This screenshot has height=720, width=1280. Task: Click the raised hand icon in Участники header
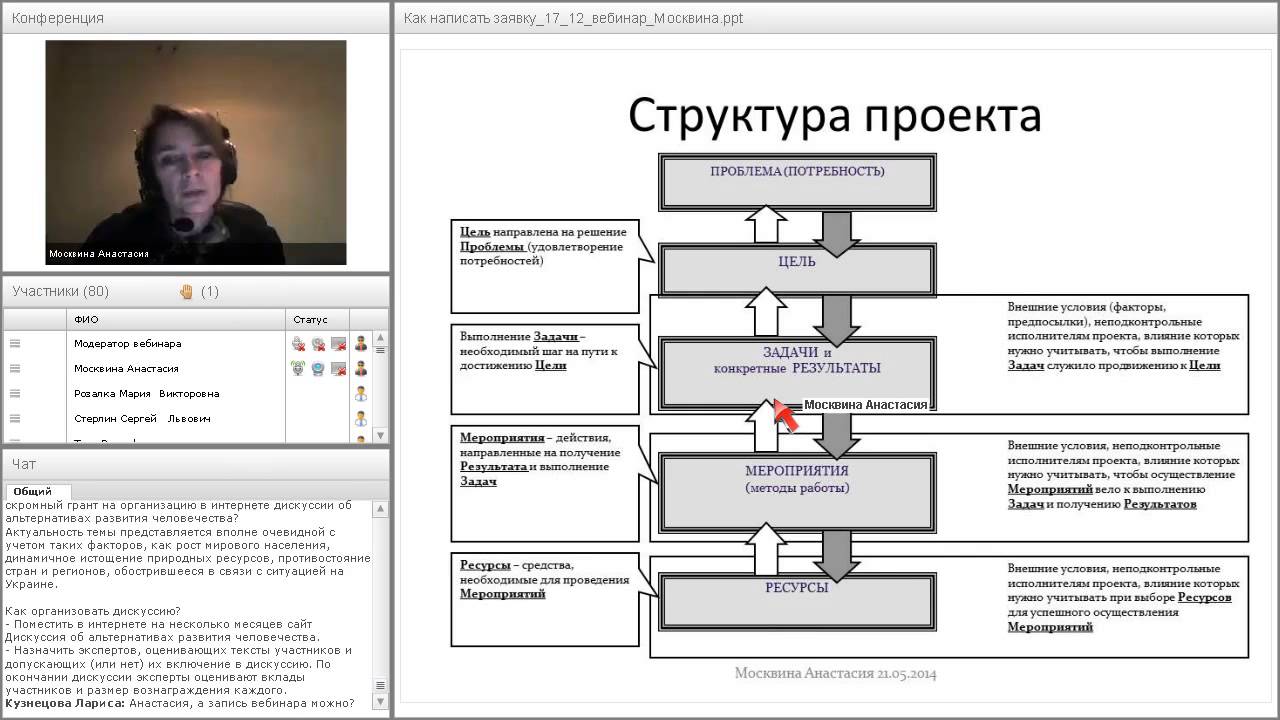(x=186, y=292)
